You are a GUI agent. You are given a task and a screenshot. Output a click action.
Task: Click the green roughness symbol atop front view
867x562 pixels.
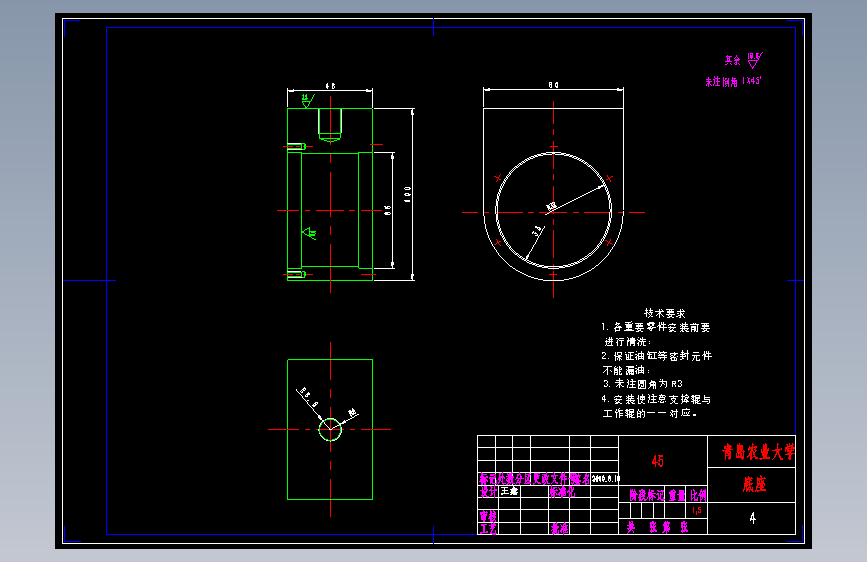click(x=307, y=101)
